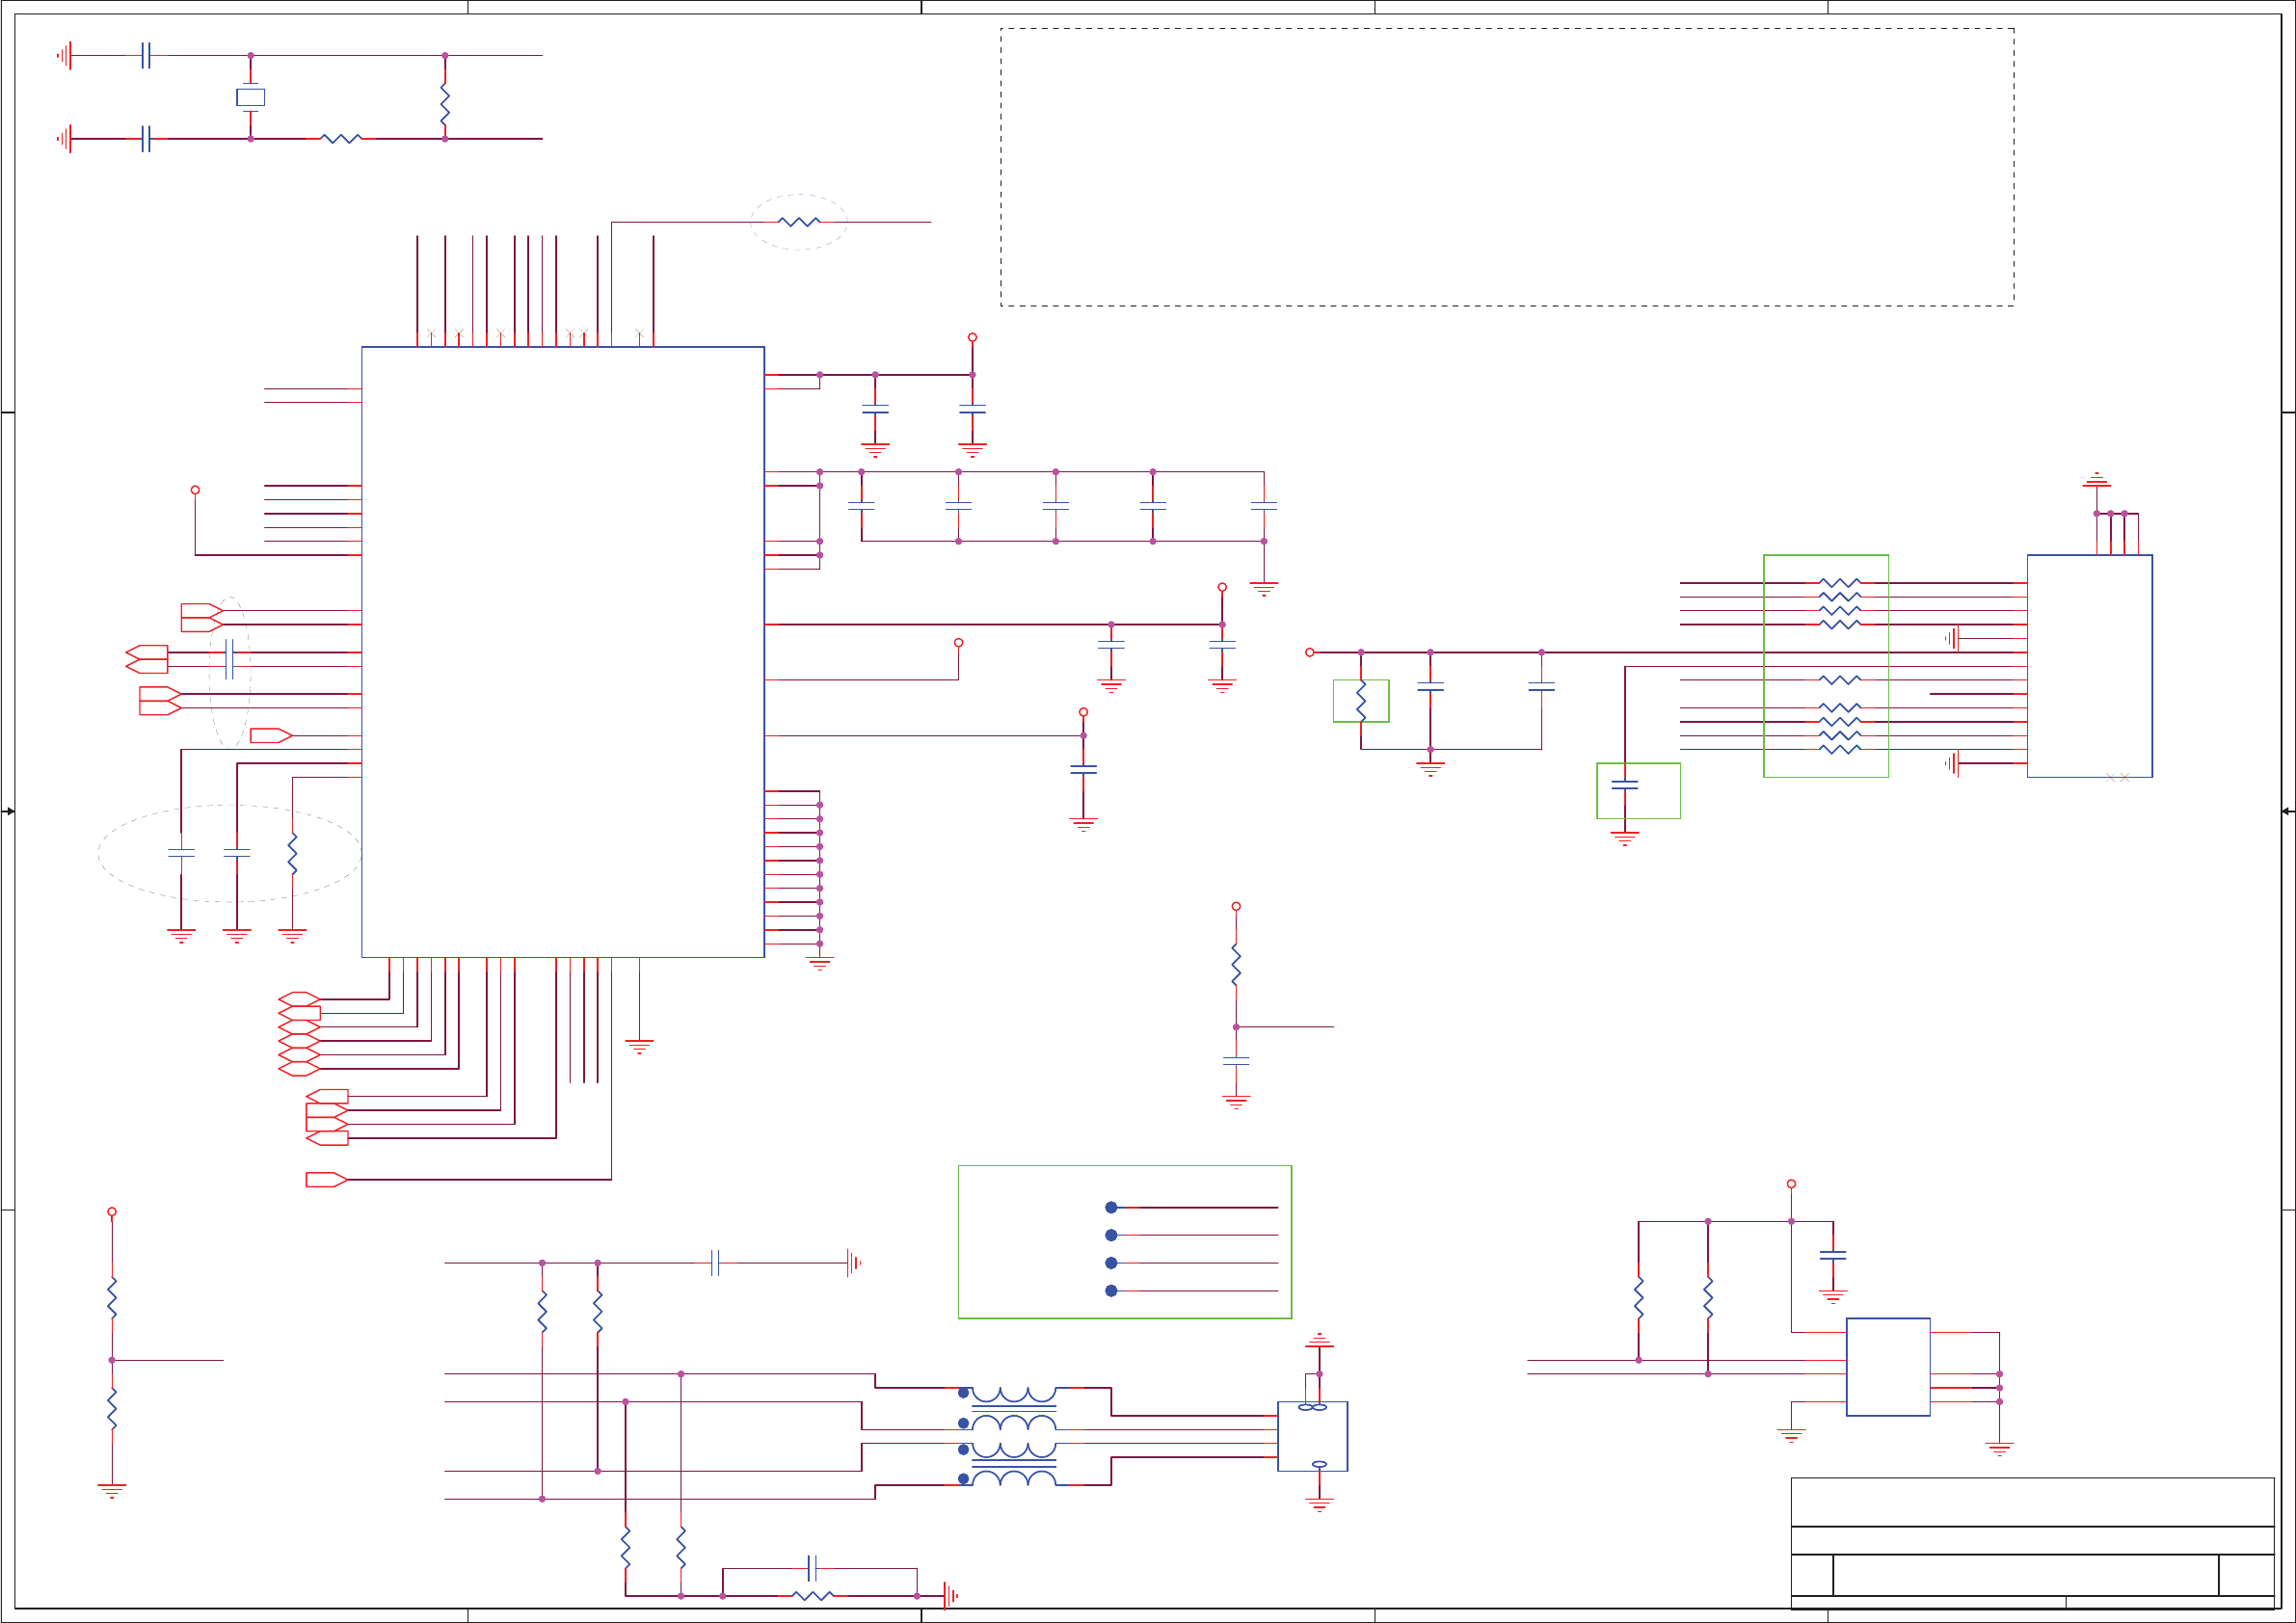
Task: Click the horizontal resistor on the crystal's lower line
Action: [x=340, y=139]
